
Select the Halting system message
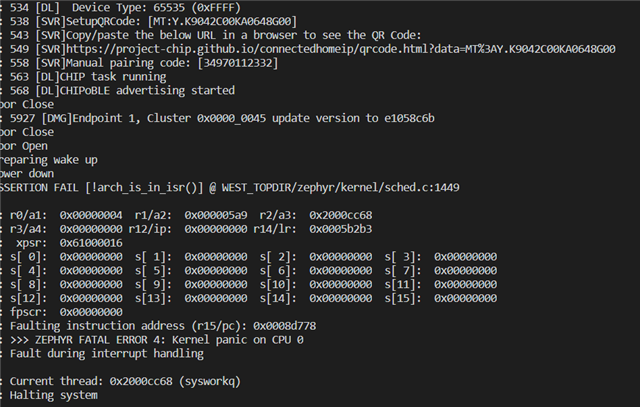coord(53,395)
